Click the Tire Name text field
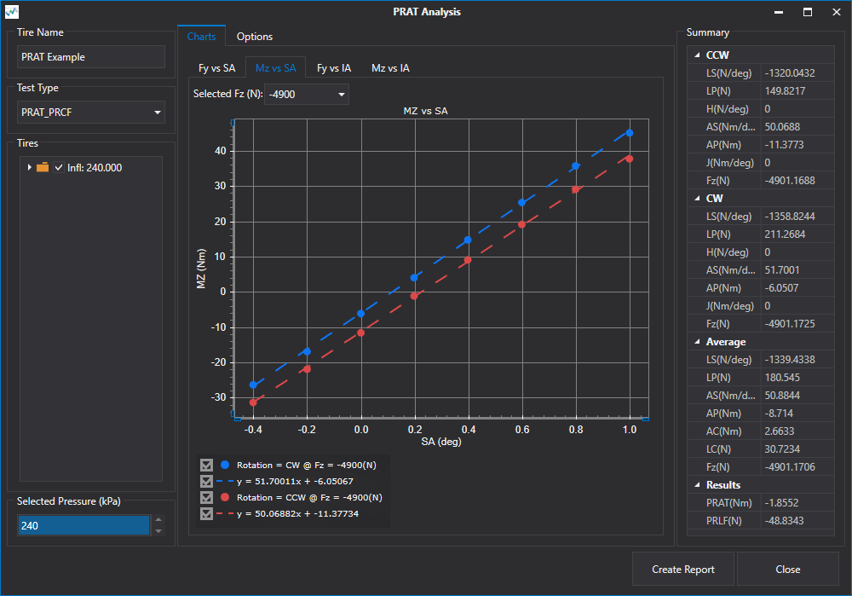This screenshot has height=596, width=852. [91, 57]
